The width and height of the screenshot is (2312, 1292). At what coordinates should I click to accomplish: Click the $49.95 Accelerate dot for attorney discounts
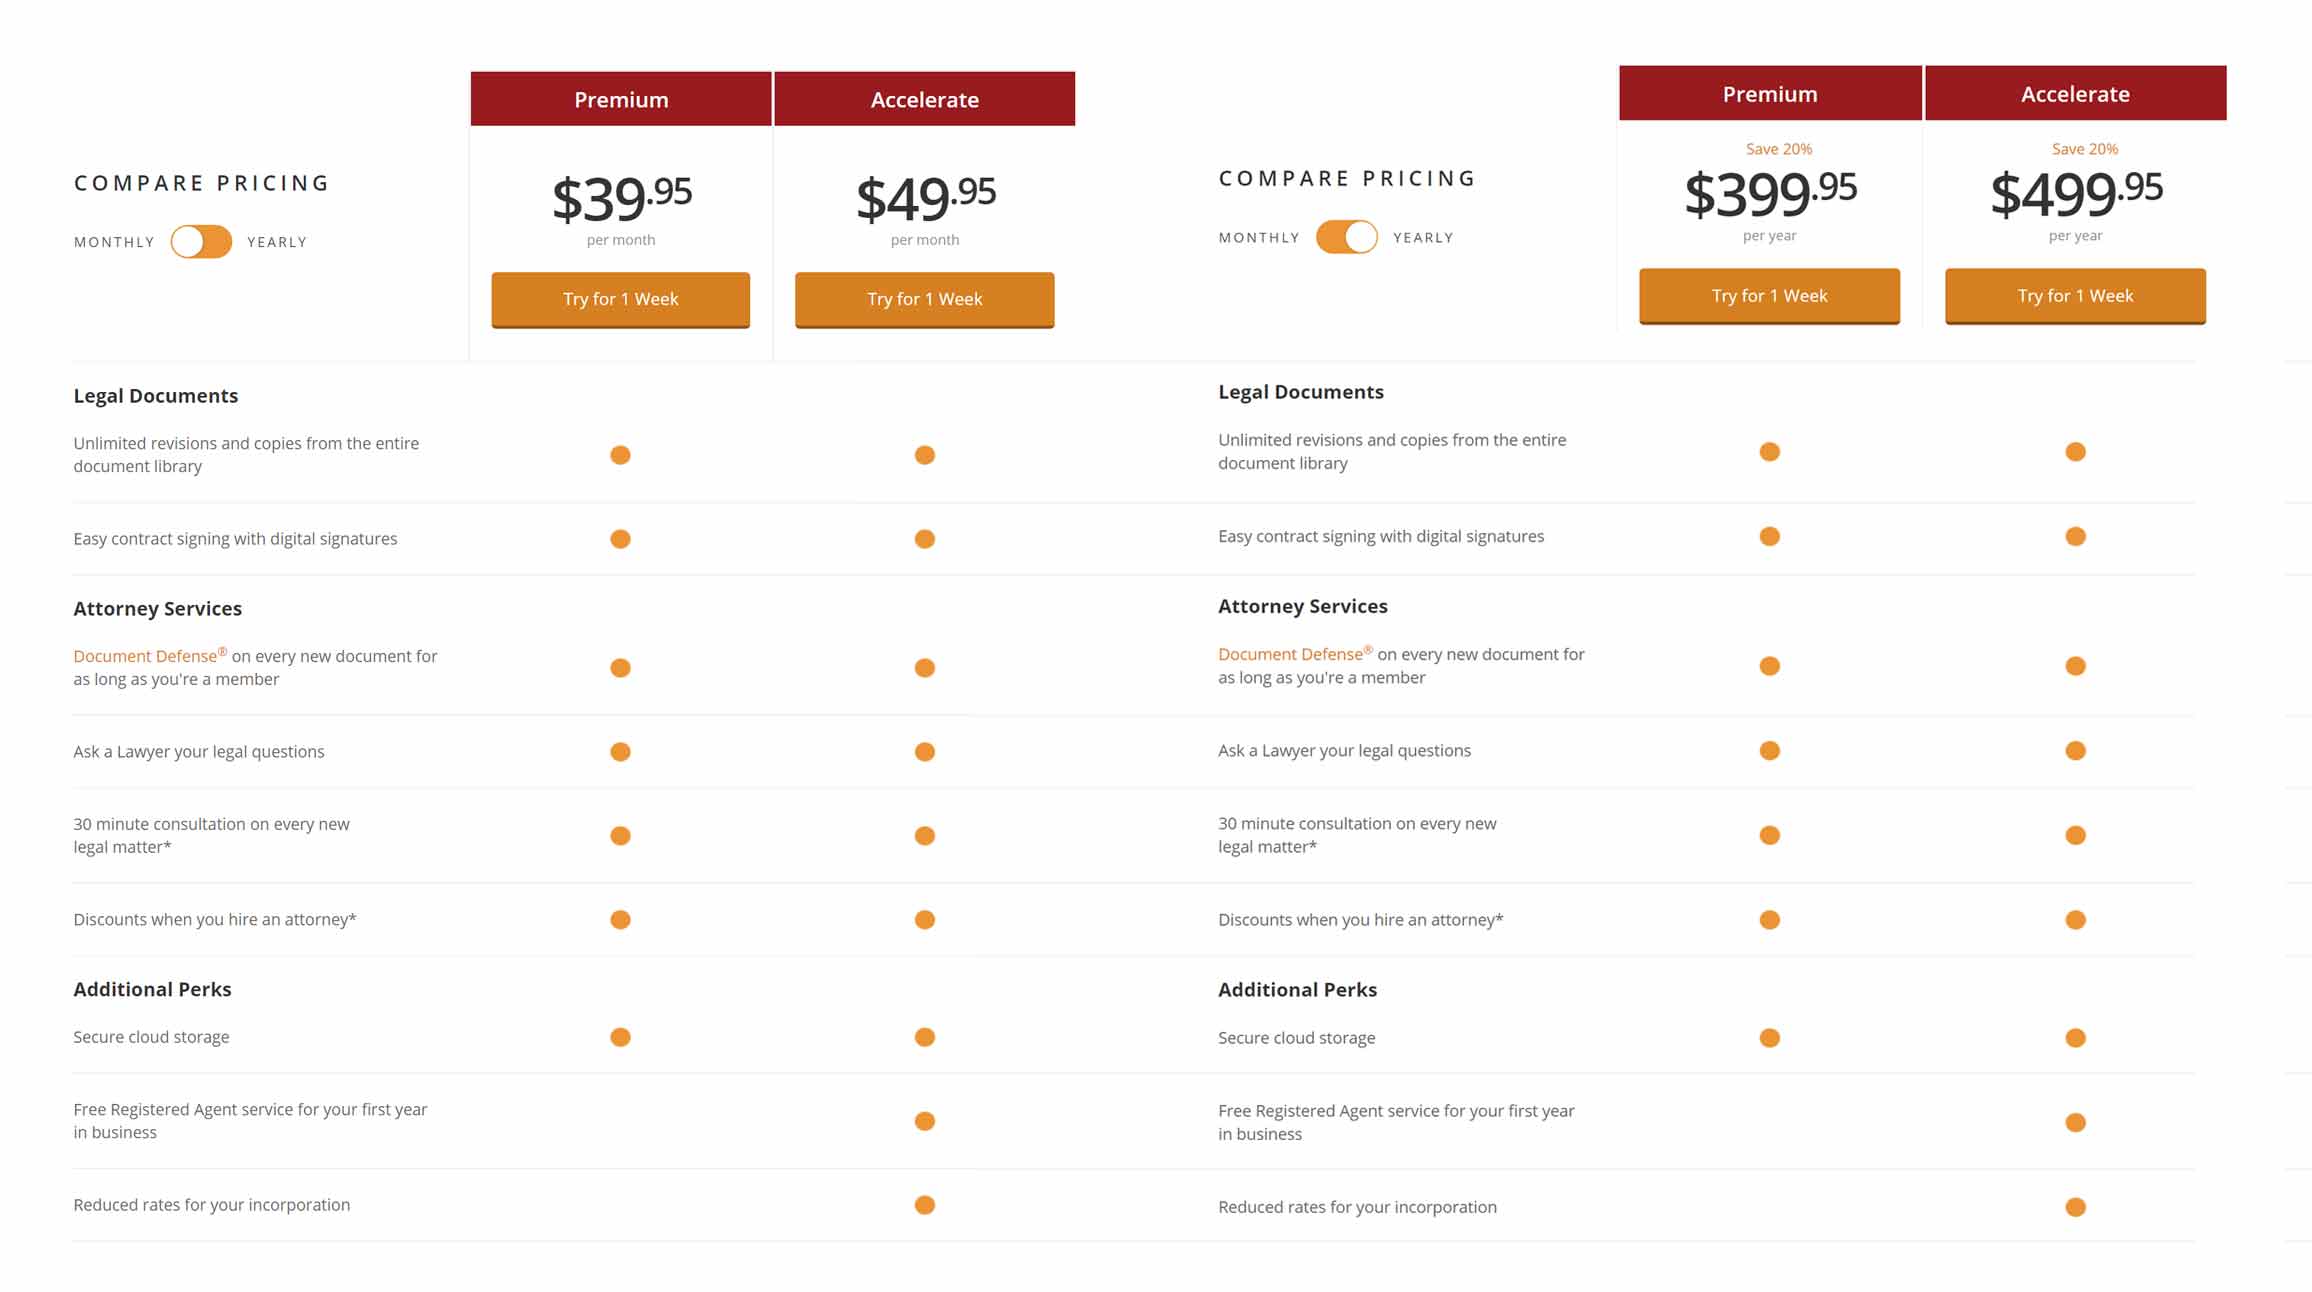point(925,919)
